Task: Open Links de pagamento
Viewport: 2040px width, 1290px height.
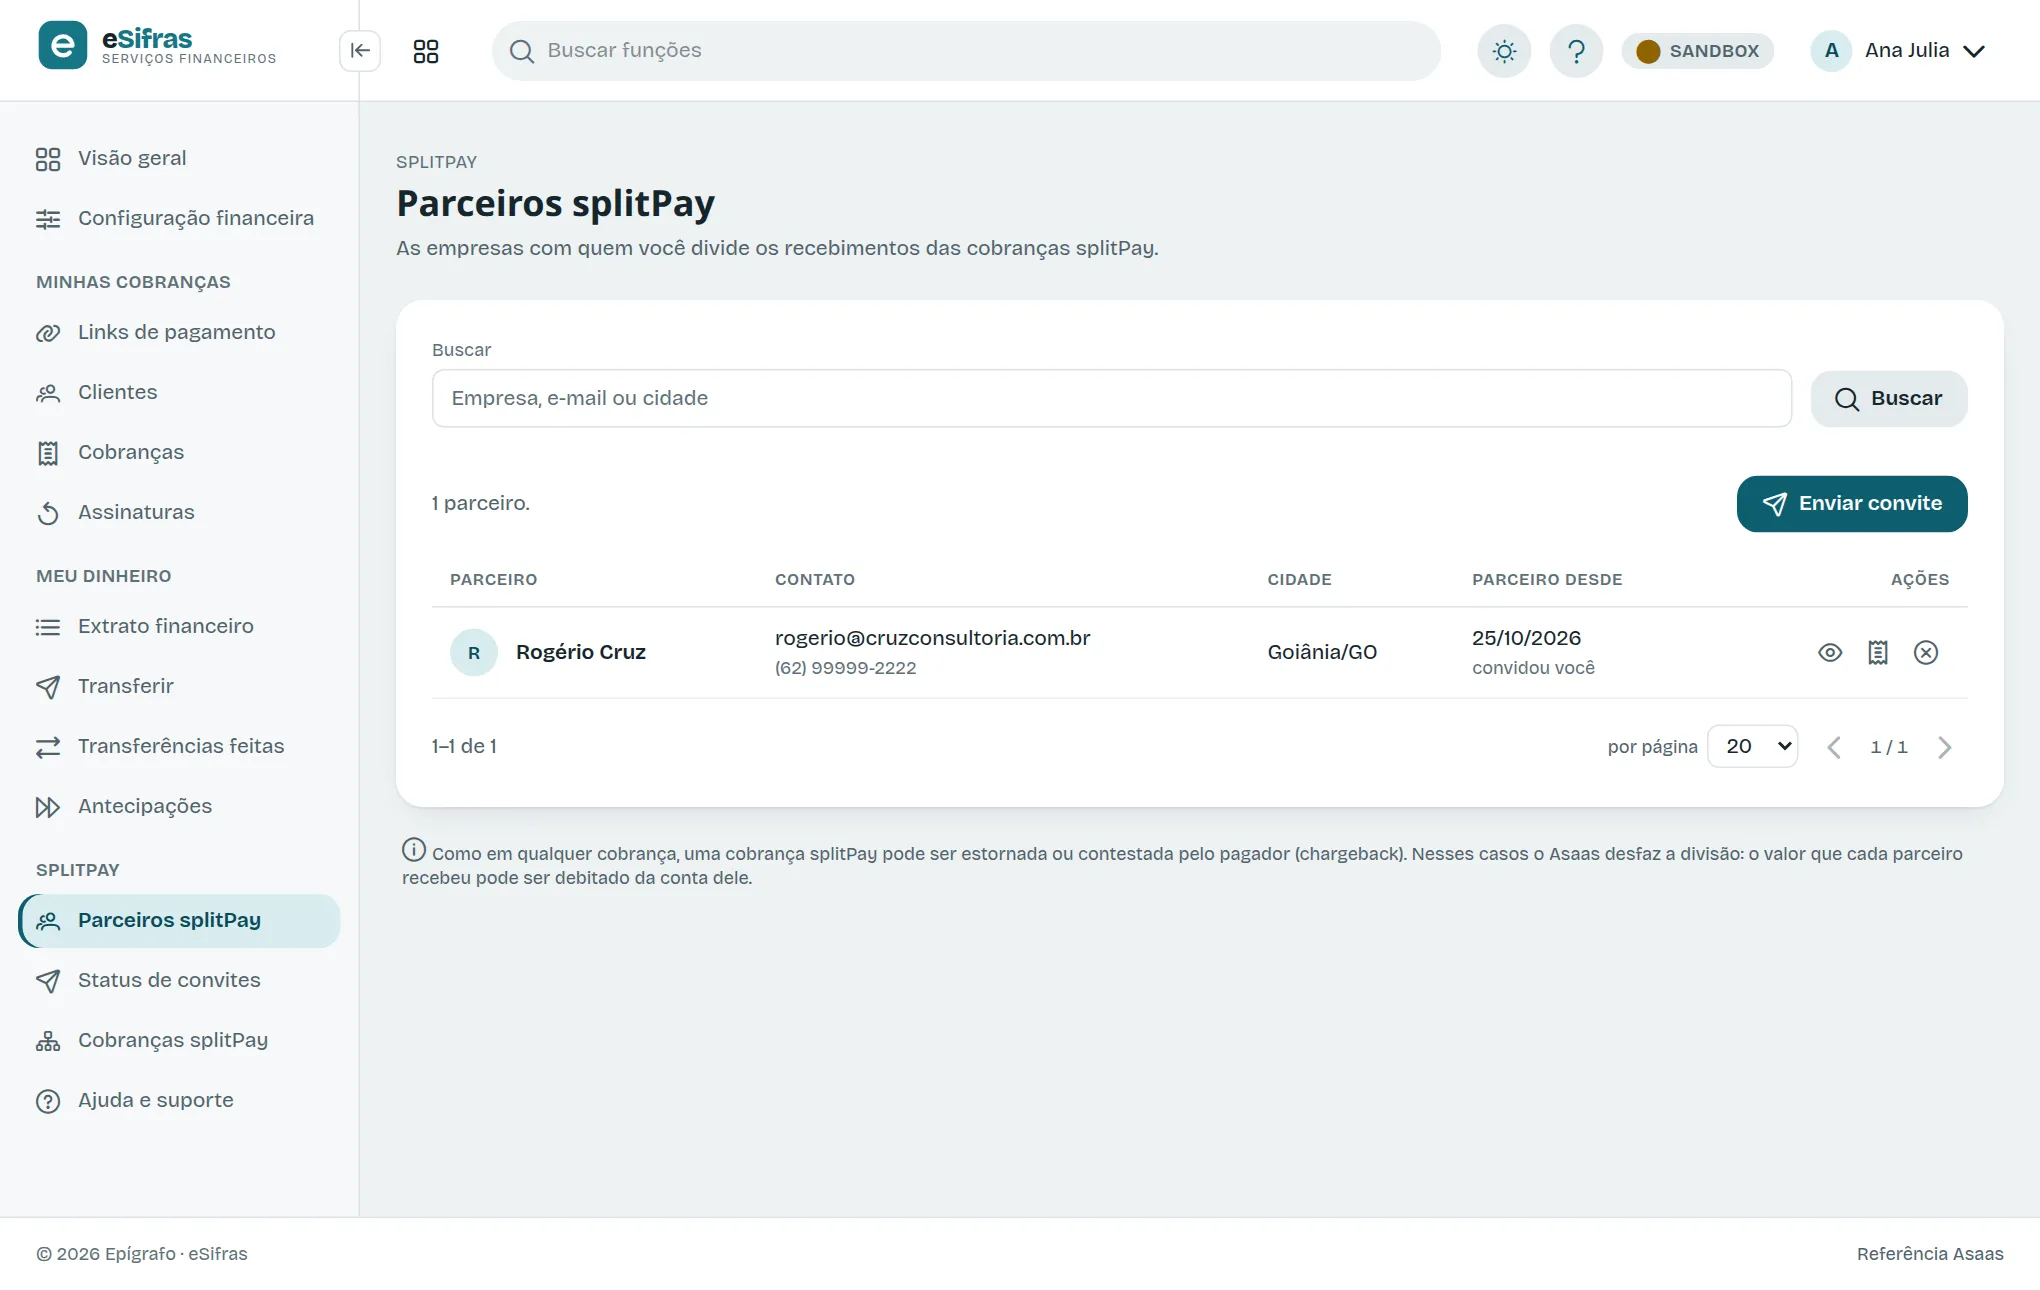Action: click(x=179, y=332)
